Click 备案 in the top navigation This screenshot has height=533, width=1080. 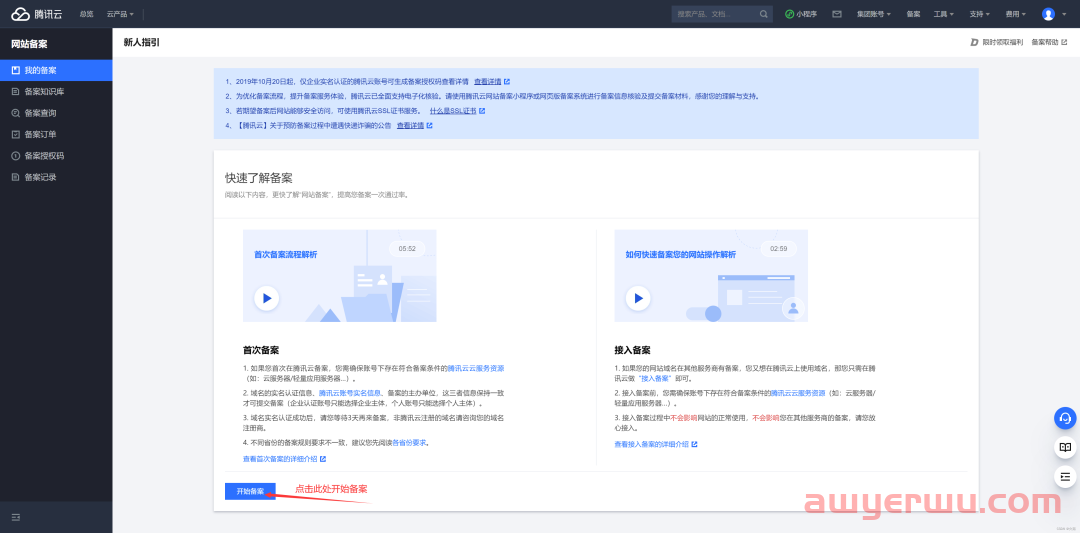(x=913, y=14)
